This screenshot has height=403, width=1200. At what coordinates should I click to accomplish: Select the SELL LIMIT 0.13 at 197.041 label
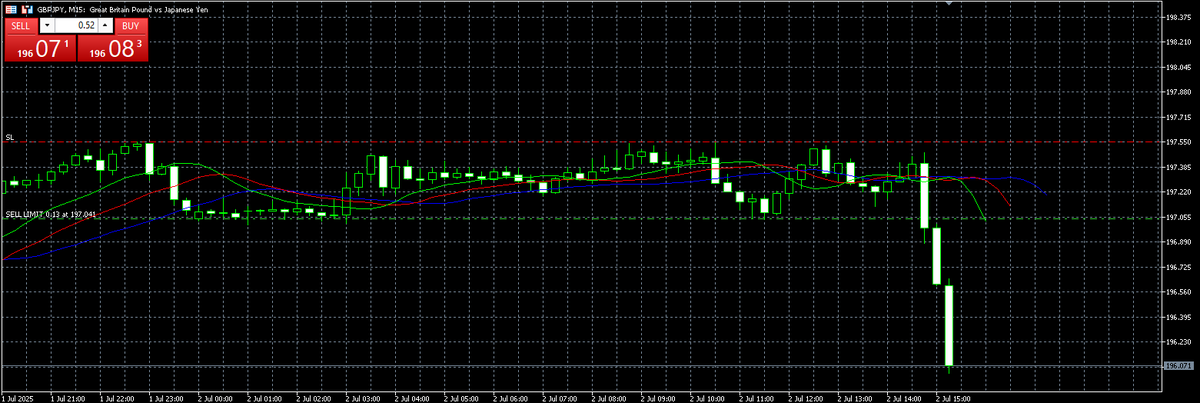pyautogui.click(x=51, y=214)
